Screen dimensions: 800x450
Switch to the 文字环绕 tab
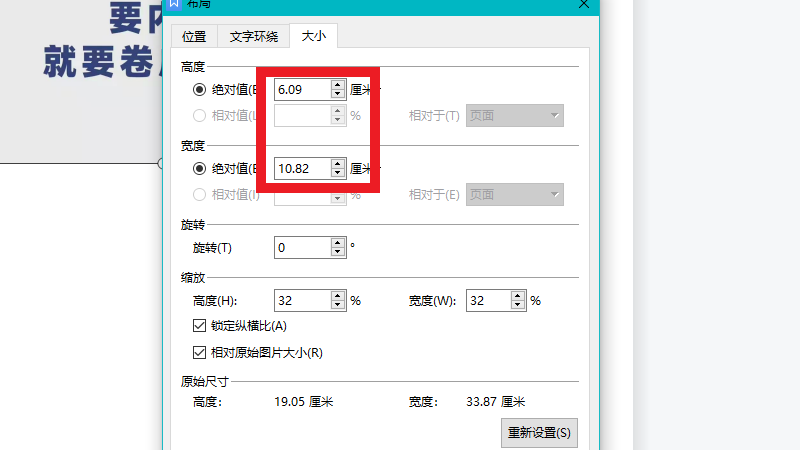[x=254, y=37]
